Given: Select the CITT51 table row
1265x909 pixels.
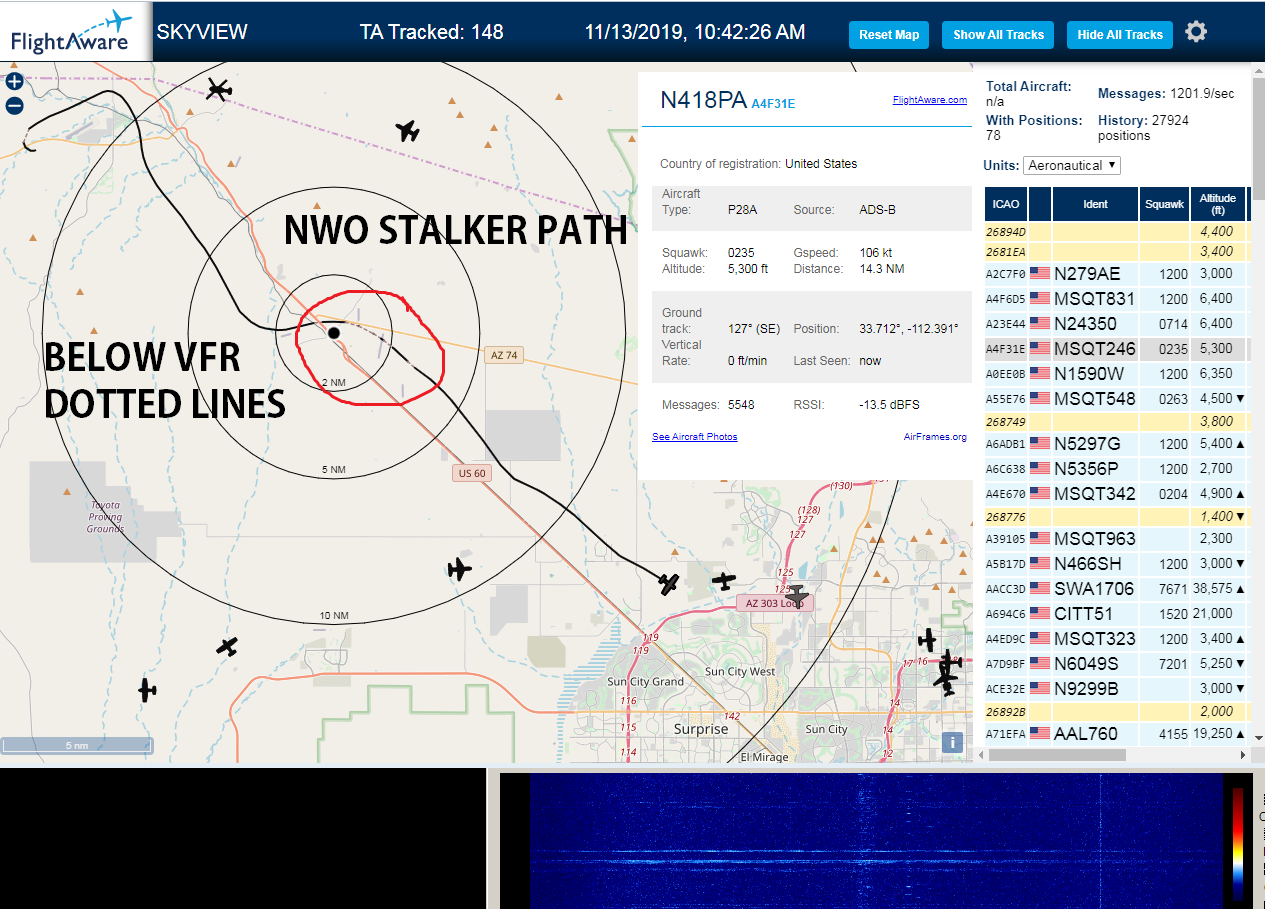Looking at the screenshot, I should point(1115,613).
